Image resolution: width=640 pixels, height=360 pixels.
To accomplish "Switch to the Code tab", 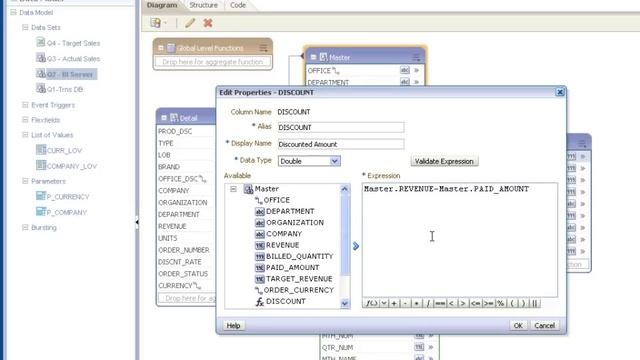I will coord(238,5).
